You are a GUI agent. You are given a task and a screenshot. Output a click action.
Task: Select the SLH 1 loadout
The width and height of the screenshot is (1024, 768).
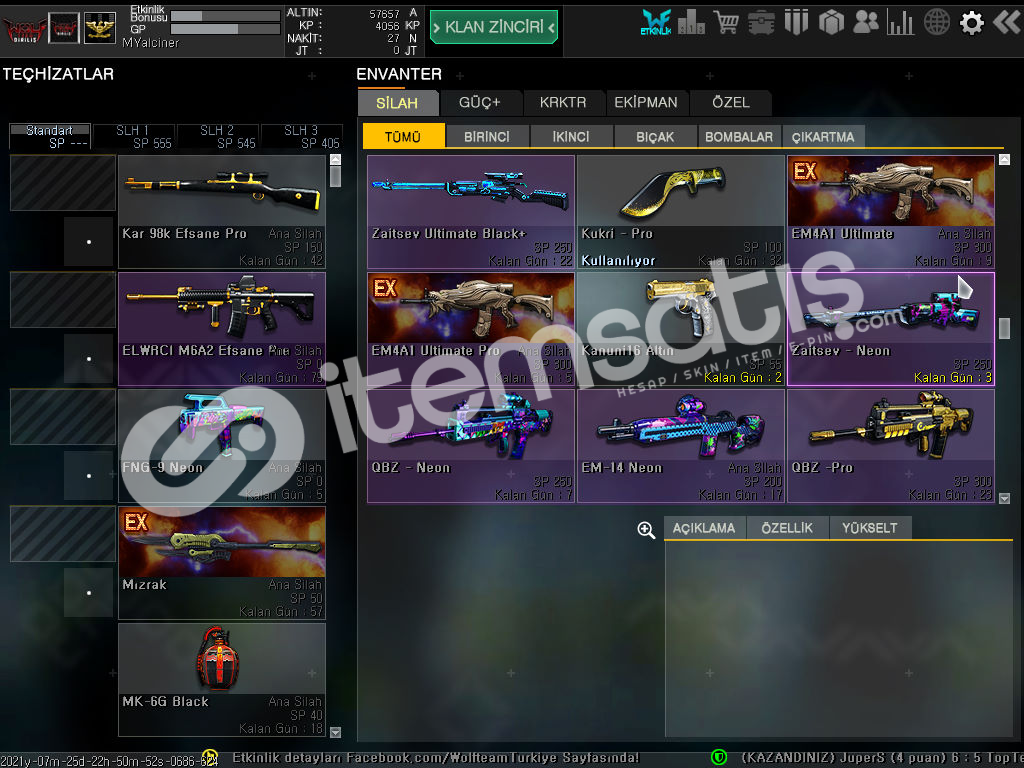pyautogui.click(x=134, y=136)
